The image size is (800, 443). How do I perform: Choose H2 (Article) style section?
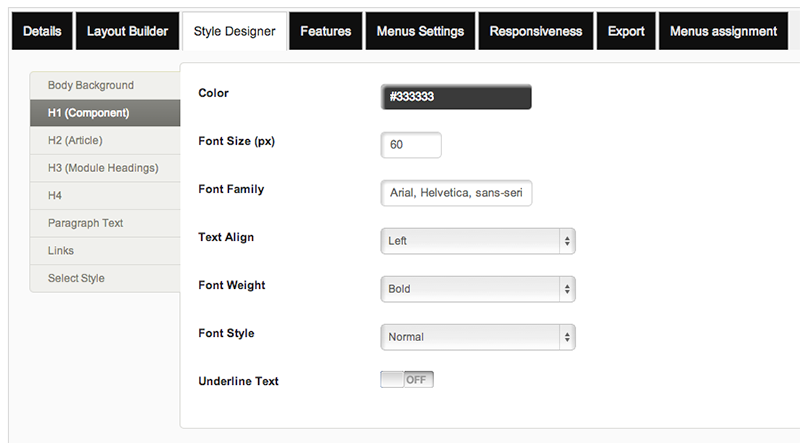pyautogui.click(x=105, y=140)
